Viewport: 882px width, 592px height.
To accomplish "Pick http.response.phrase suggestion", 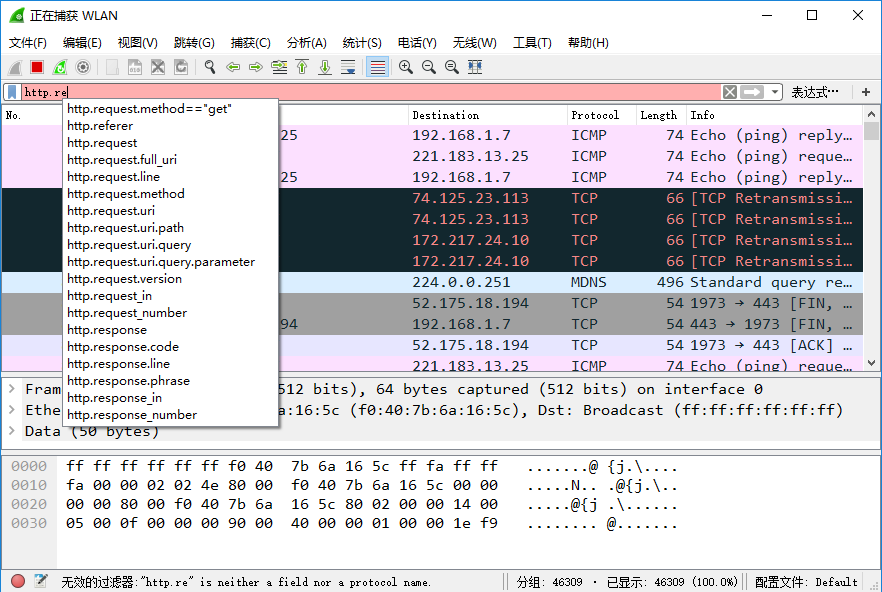I will coord(170,381).
